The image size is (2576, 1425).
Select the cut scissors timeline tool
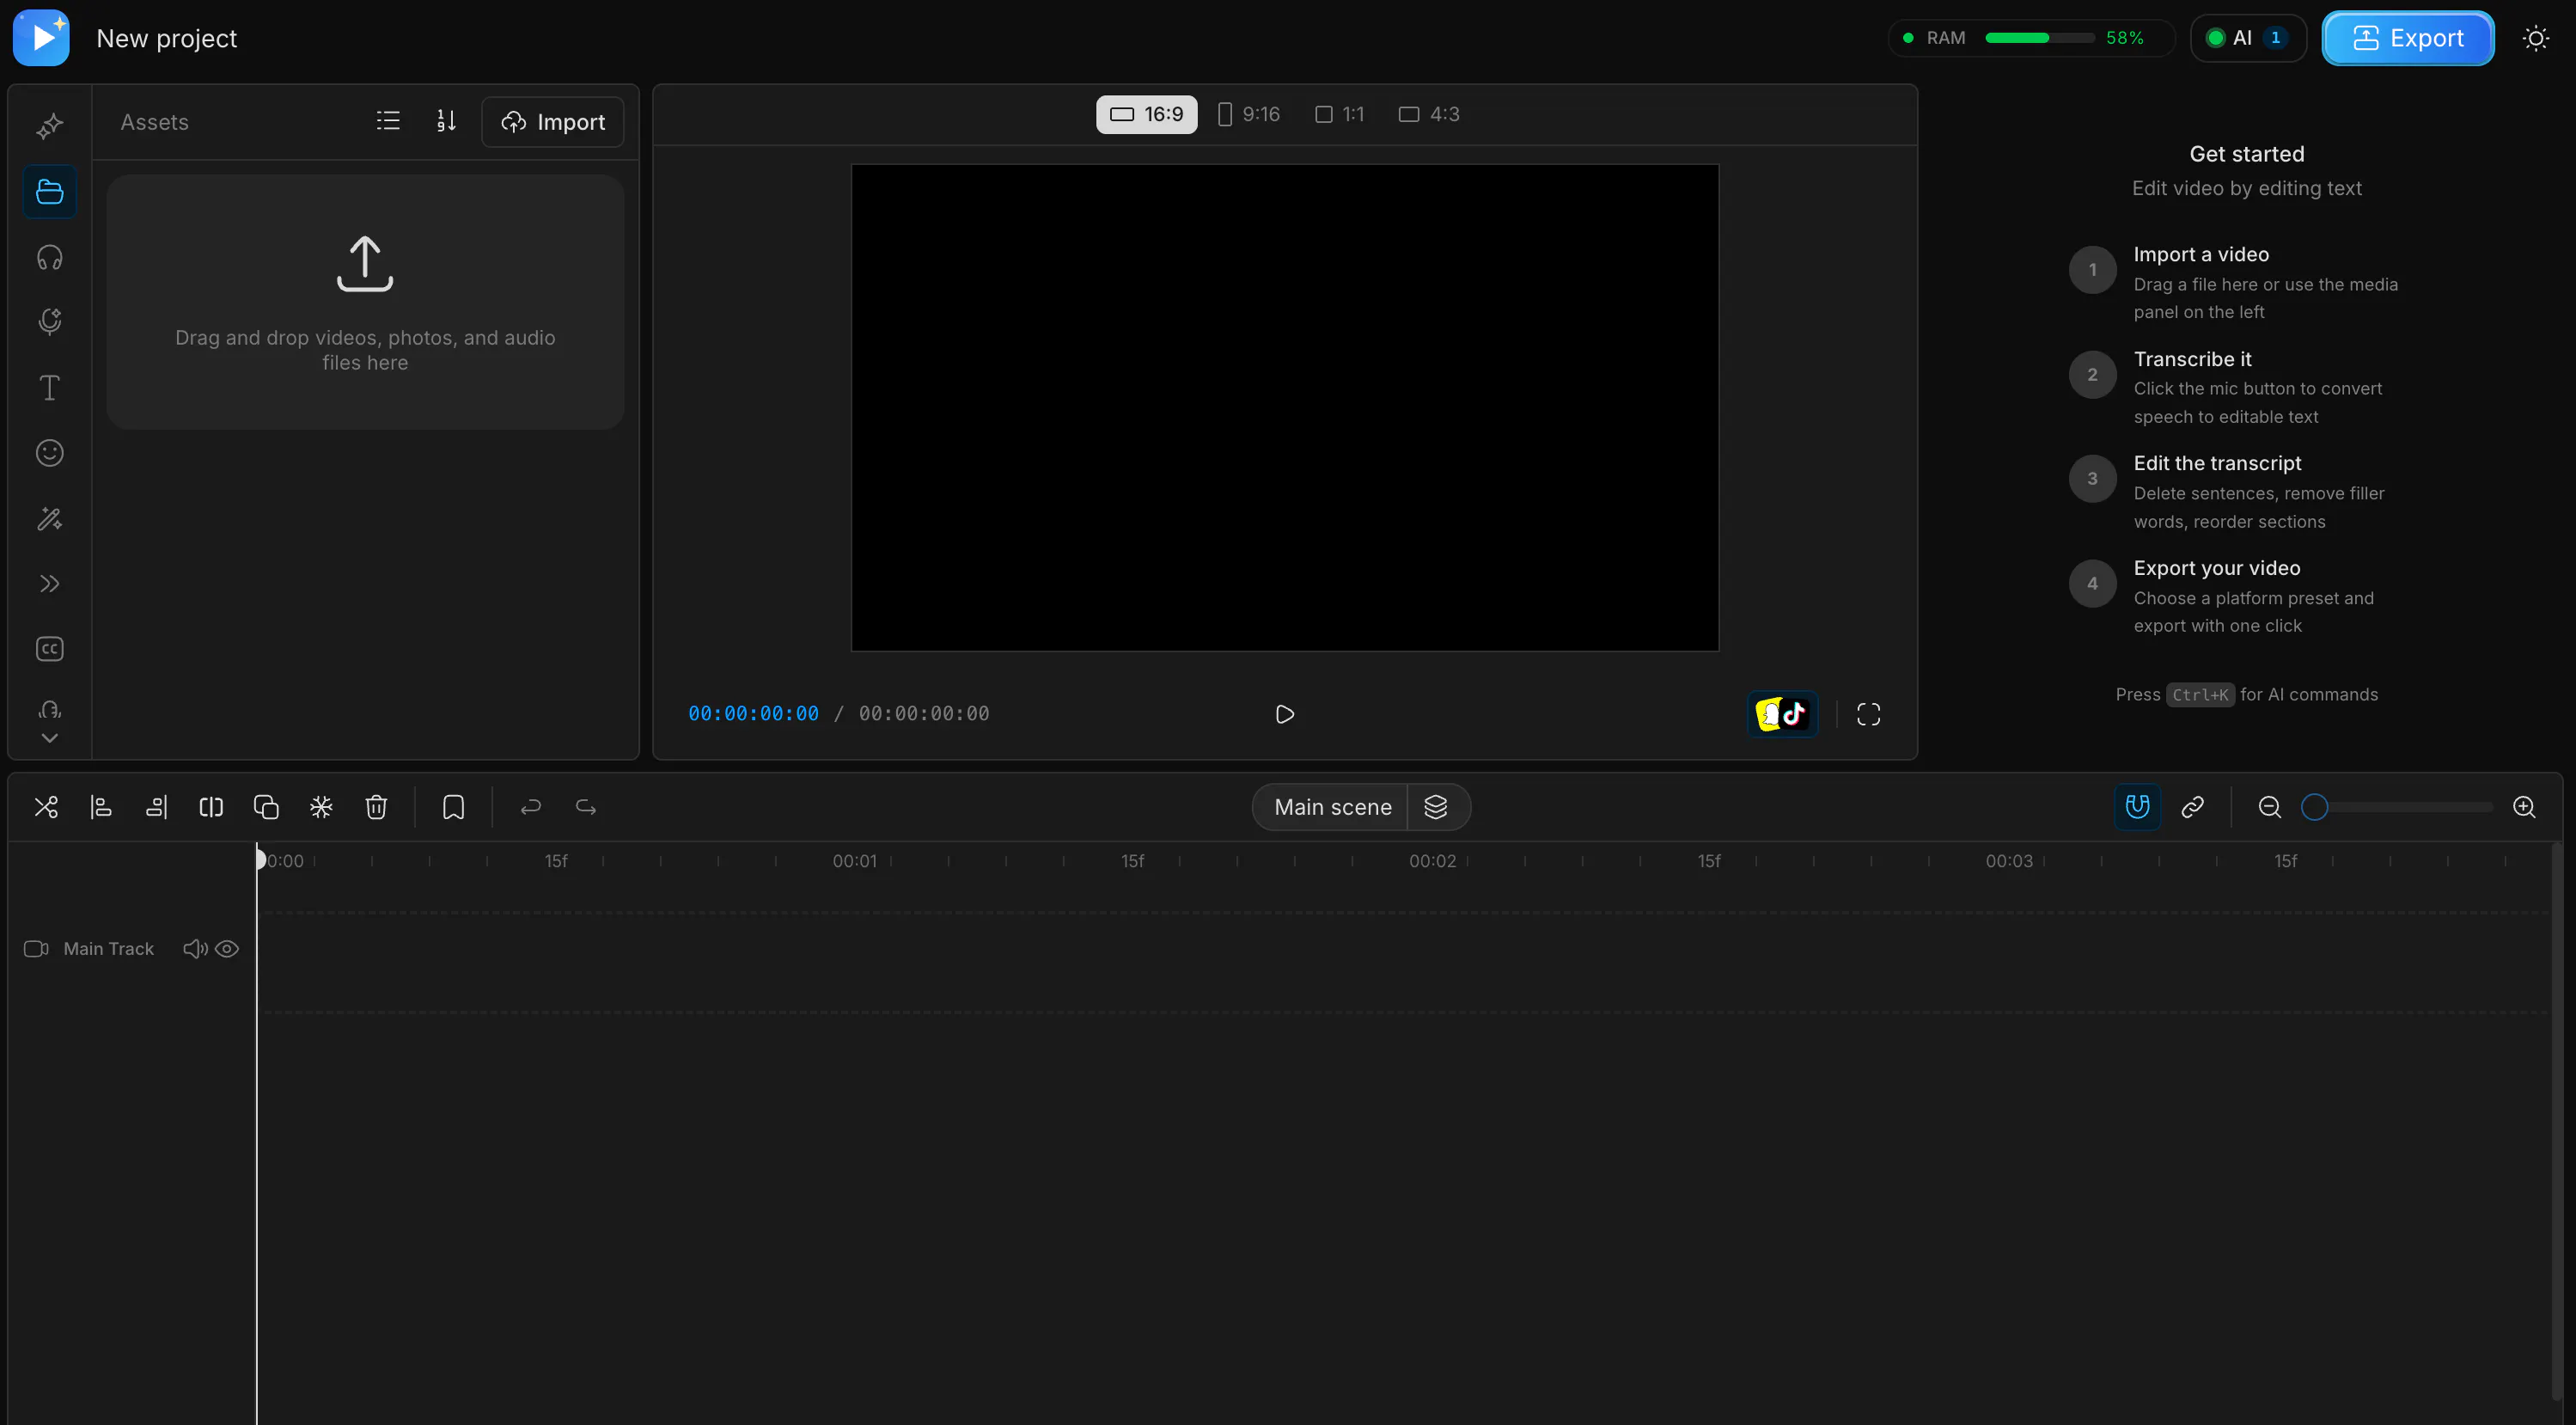pyautogui.click(x=46, y=807)
